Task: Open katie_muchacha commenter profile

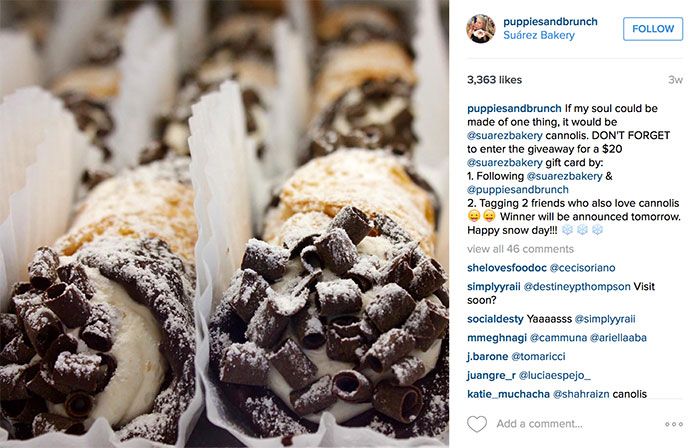Action: click(x=508, y=394)
